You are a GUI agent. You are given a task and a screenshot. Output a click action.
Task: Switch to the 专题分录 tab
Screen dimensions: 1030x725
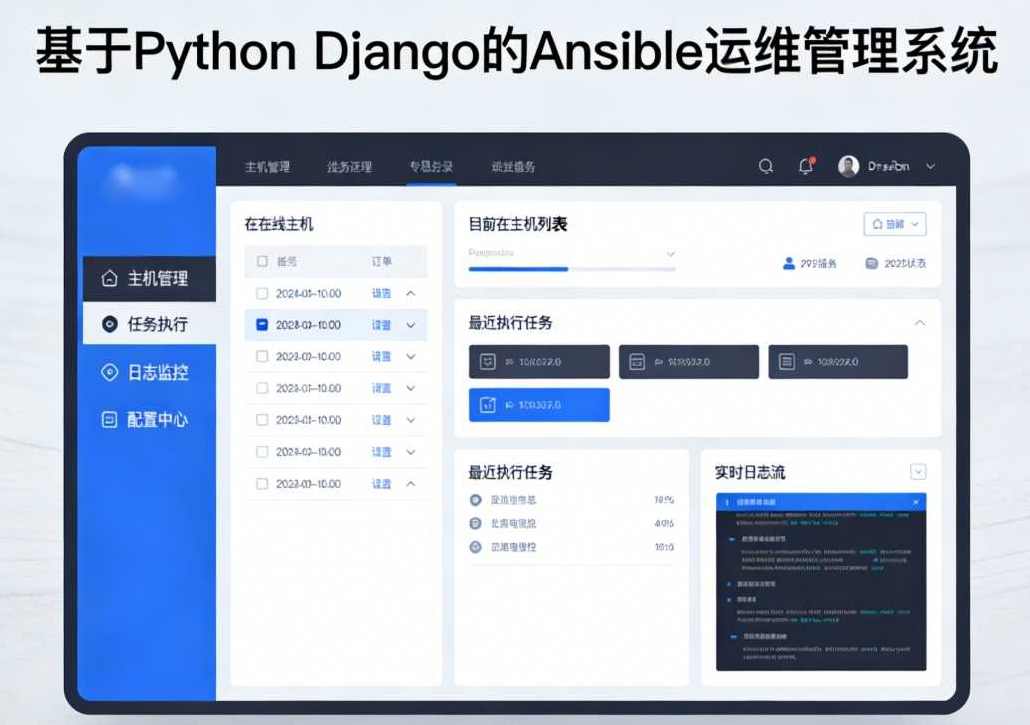[x=430, y=166]
